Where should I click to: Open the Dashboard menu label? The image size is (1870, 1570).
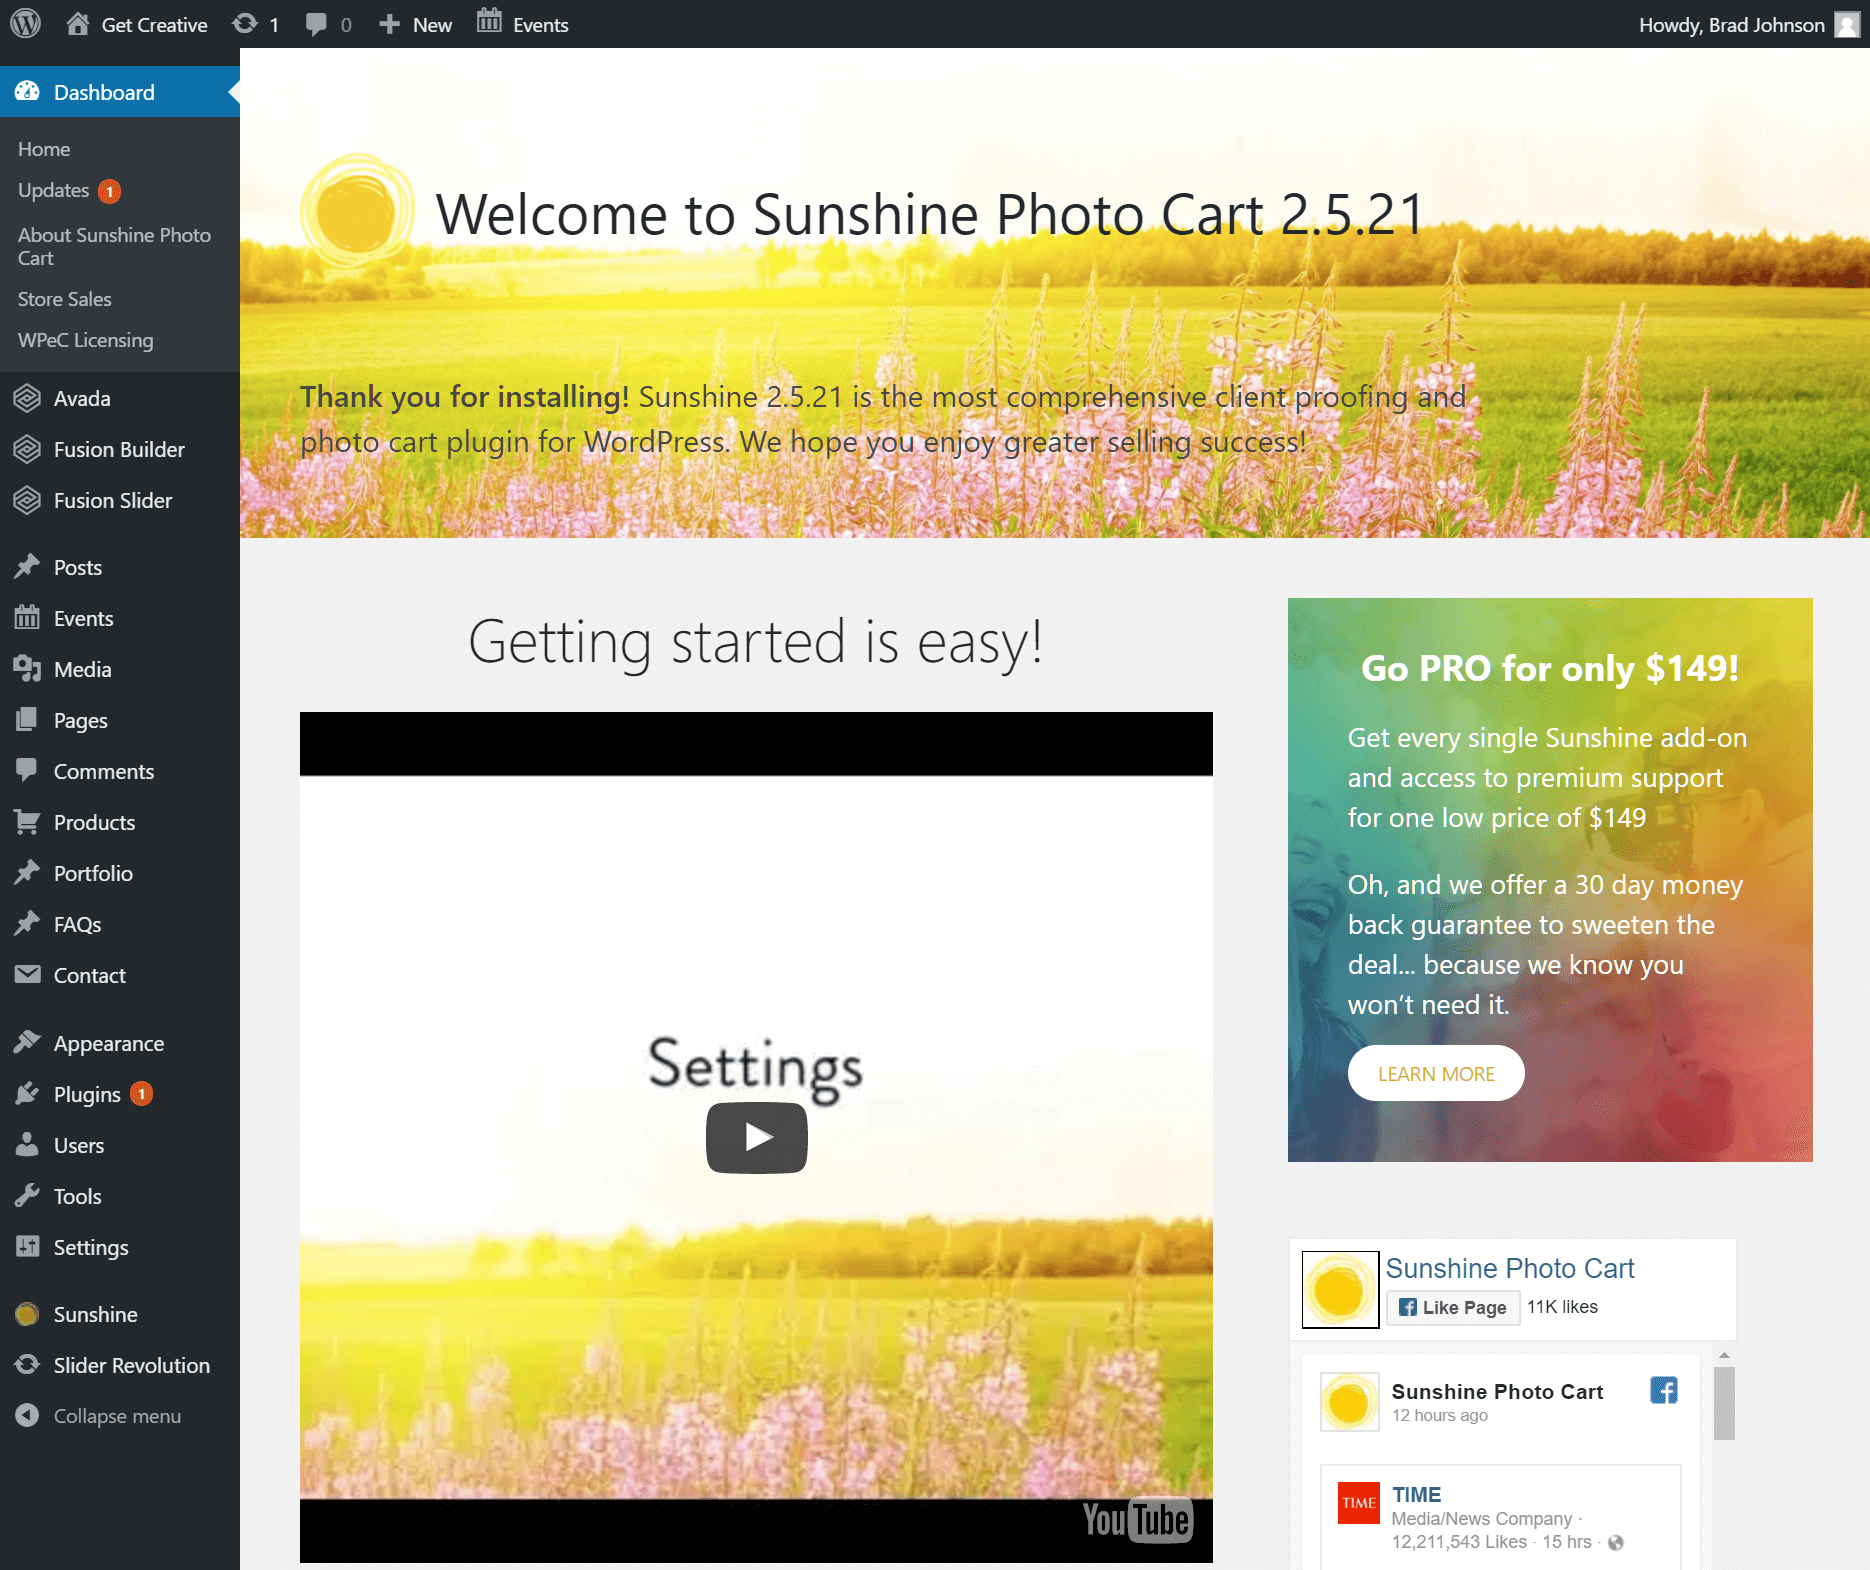[x=104, y=92]
